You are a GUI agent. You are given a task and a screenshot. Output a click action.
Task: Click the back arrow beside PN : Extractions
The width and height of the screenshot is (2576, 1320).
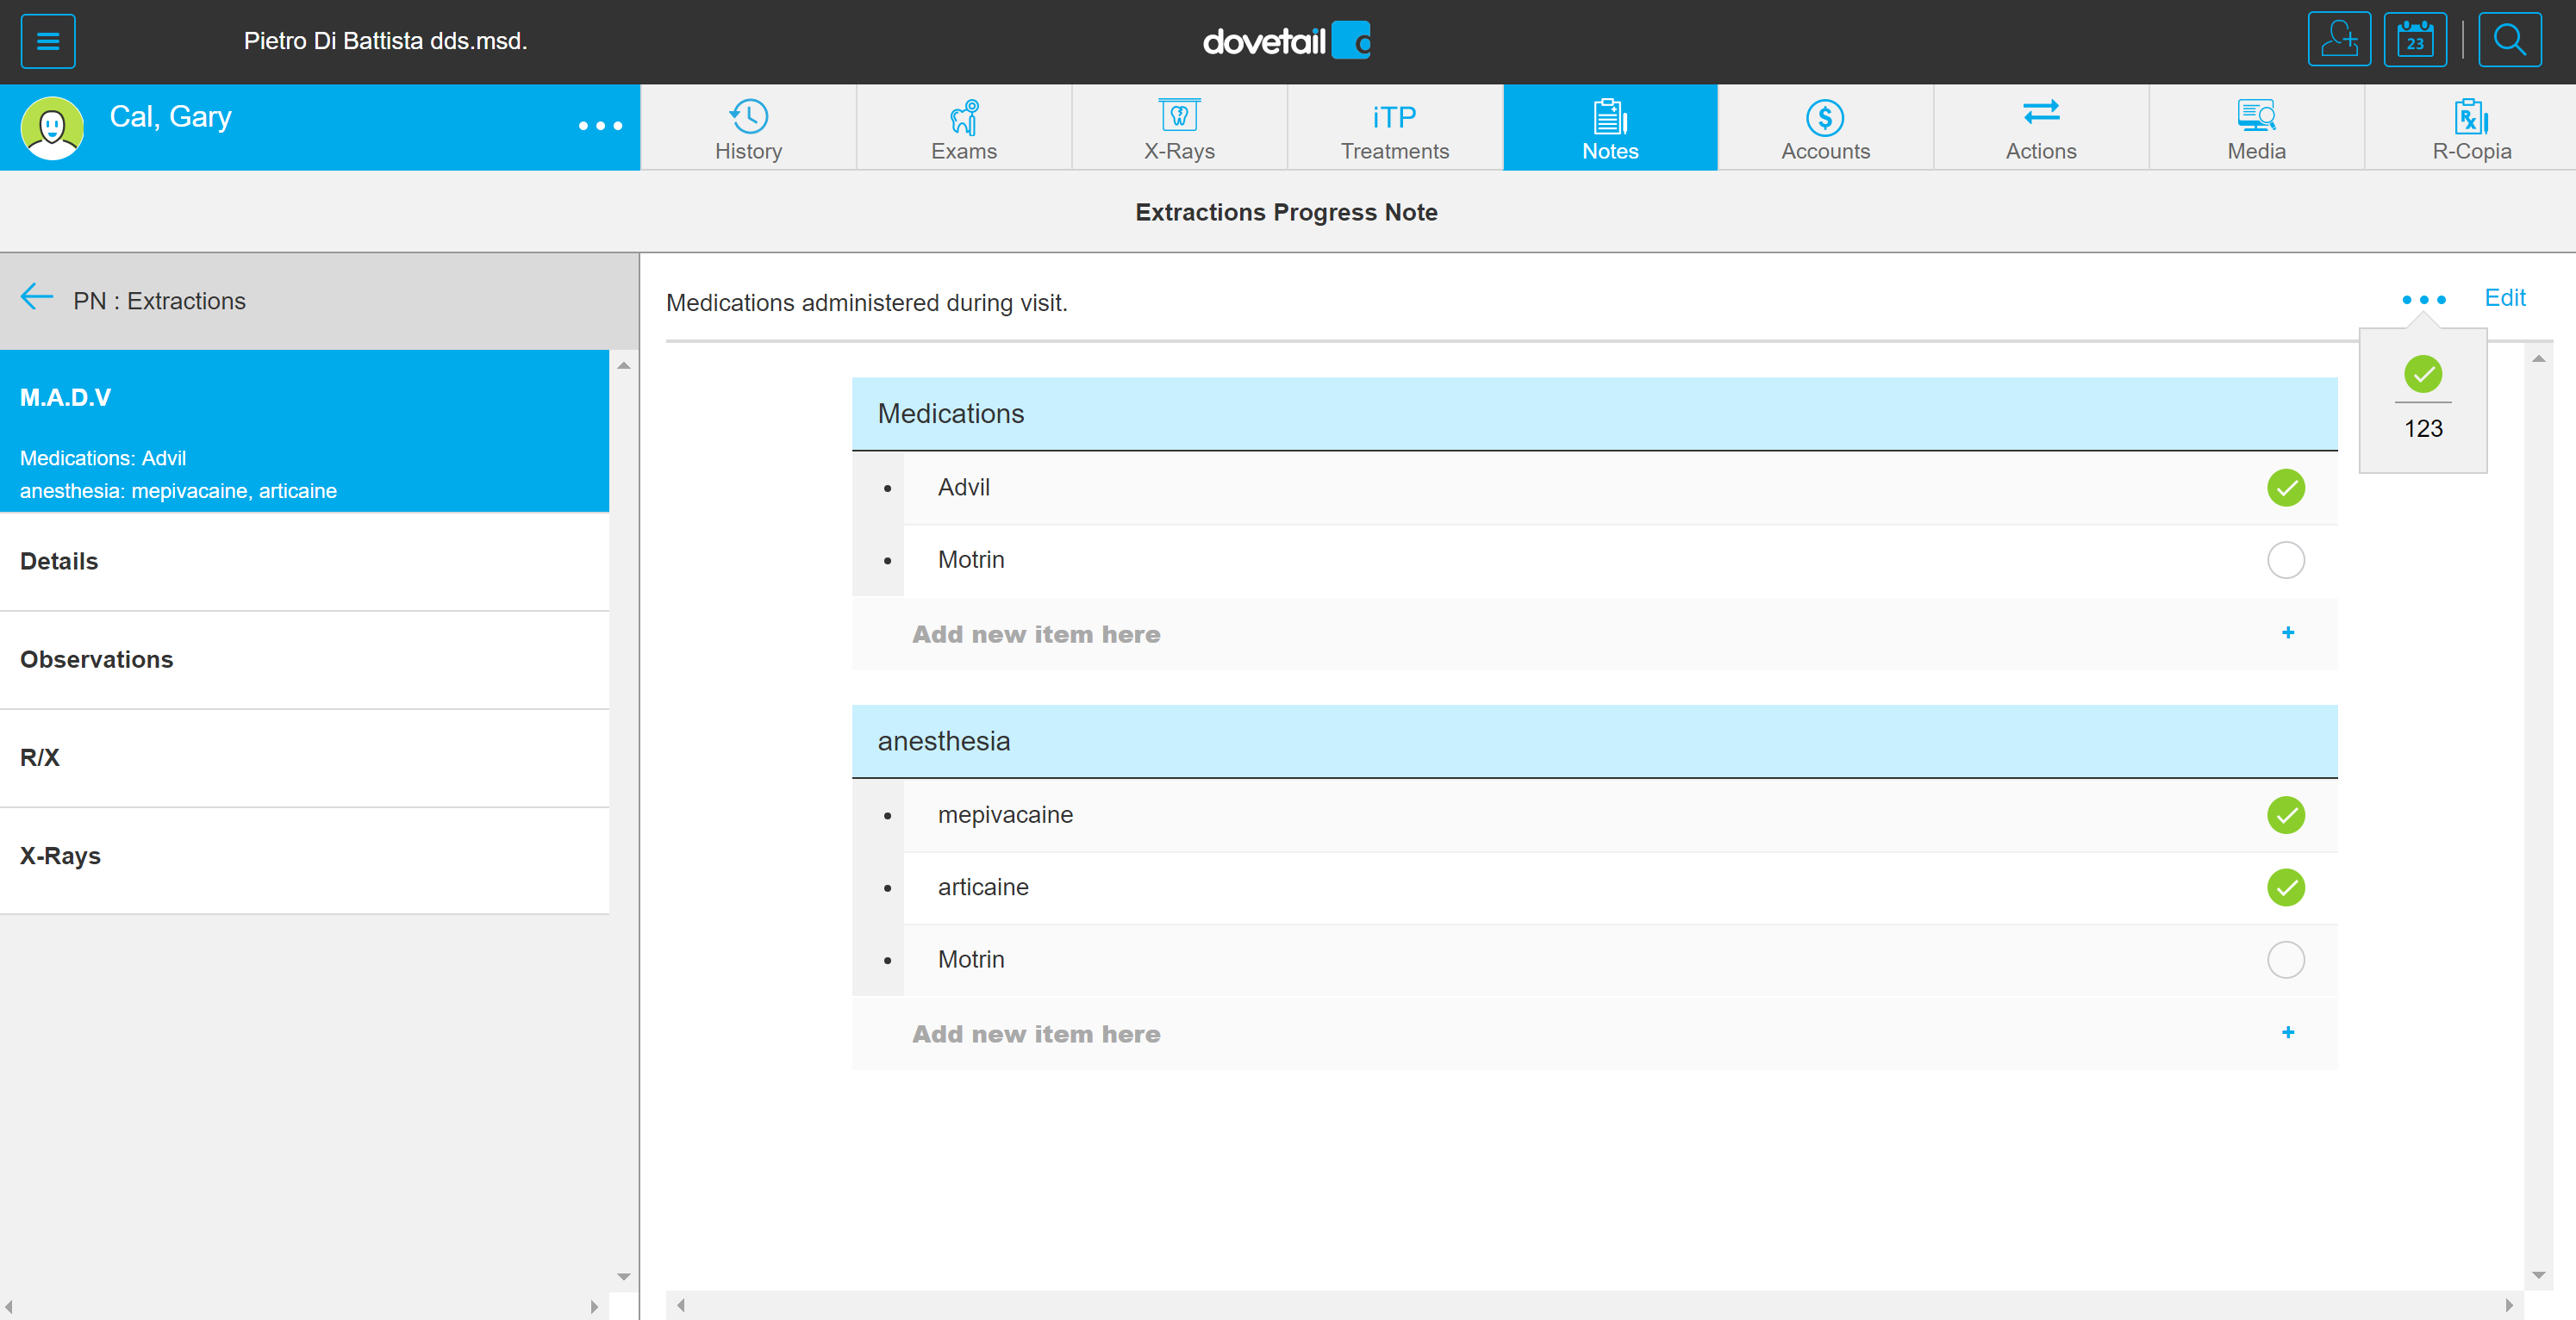(37, 298)
